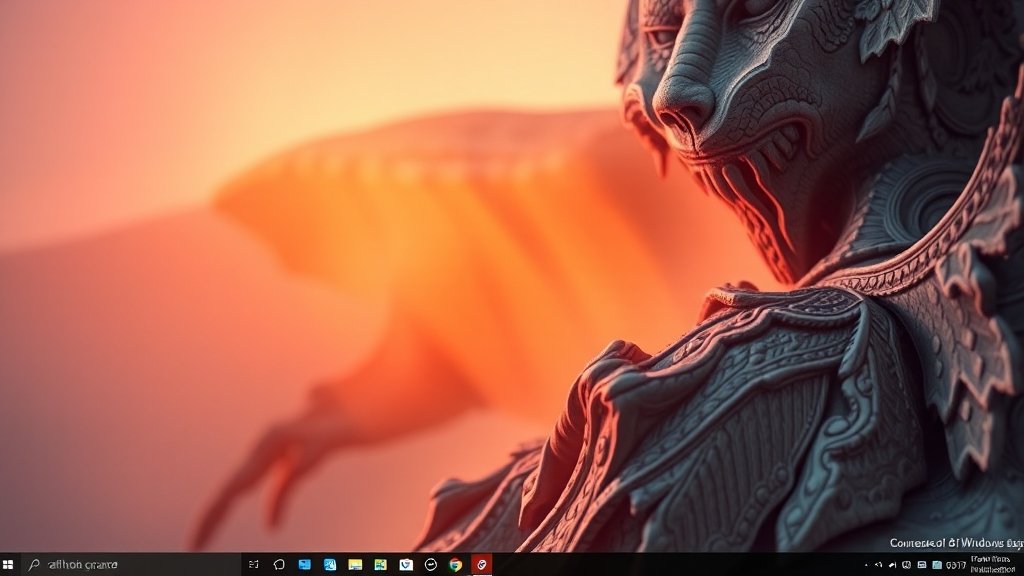Open the green and yellow taskbar app
Screen dimensions: 1024x576
380,565
